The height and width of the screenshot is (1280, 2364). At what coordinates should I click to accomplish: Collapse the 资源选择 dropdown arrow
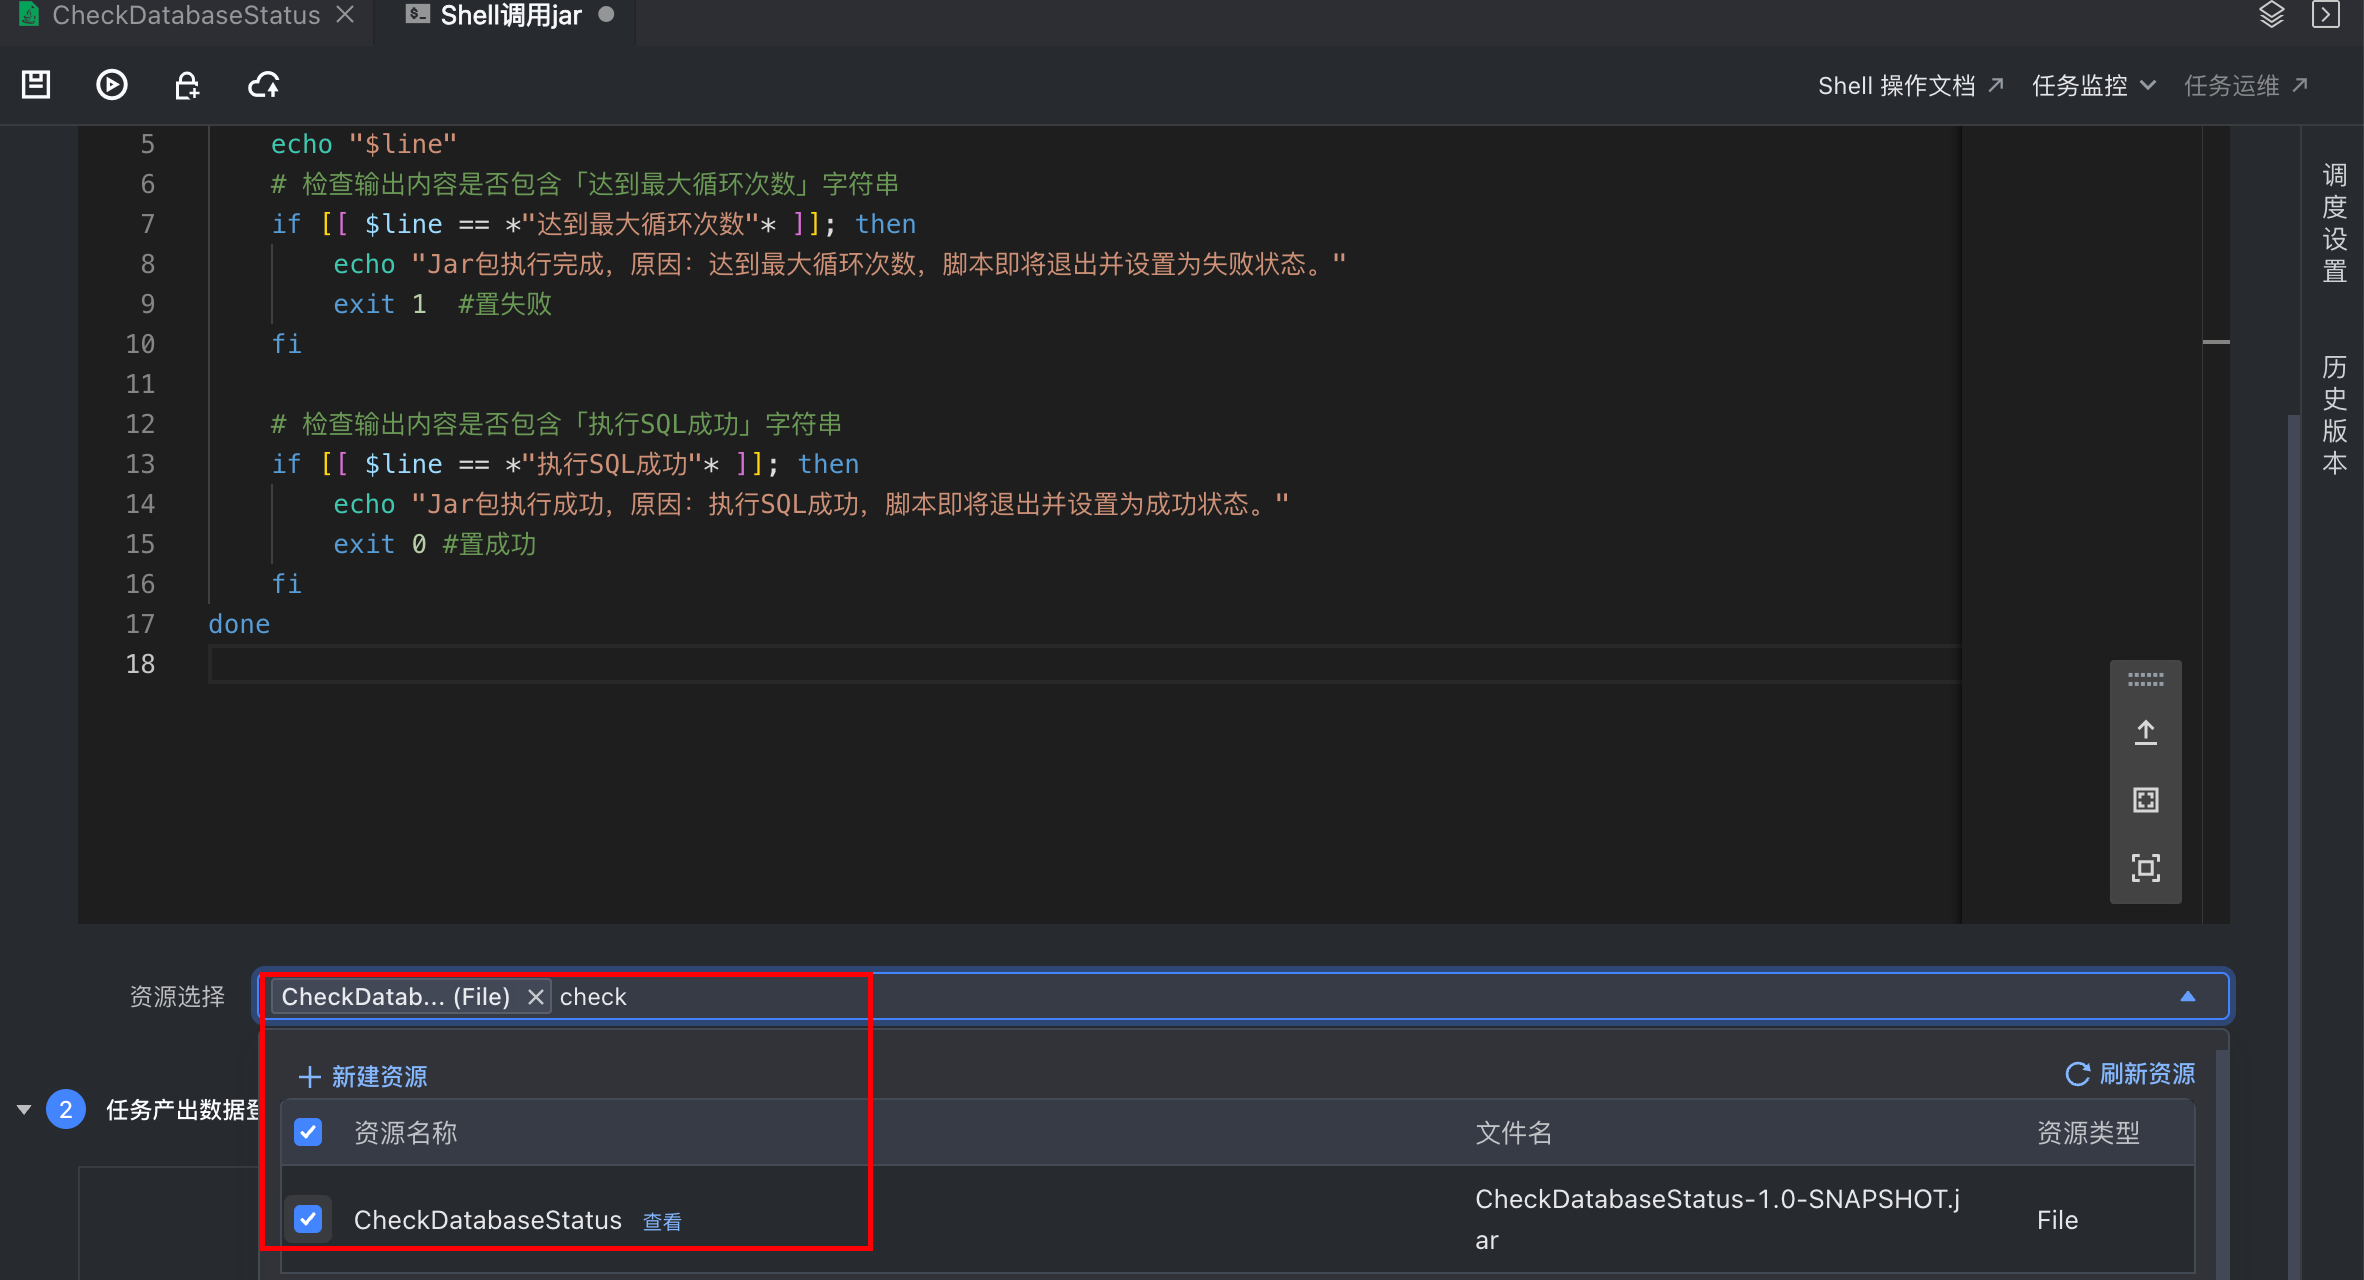pos(2187,997)
